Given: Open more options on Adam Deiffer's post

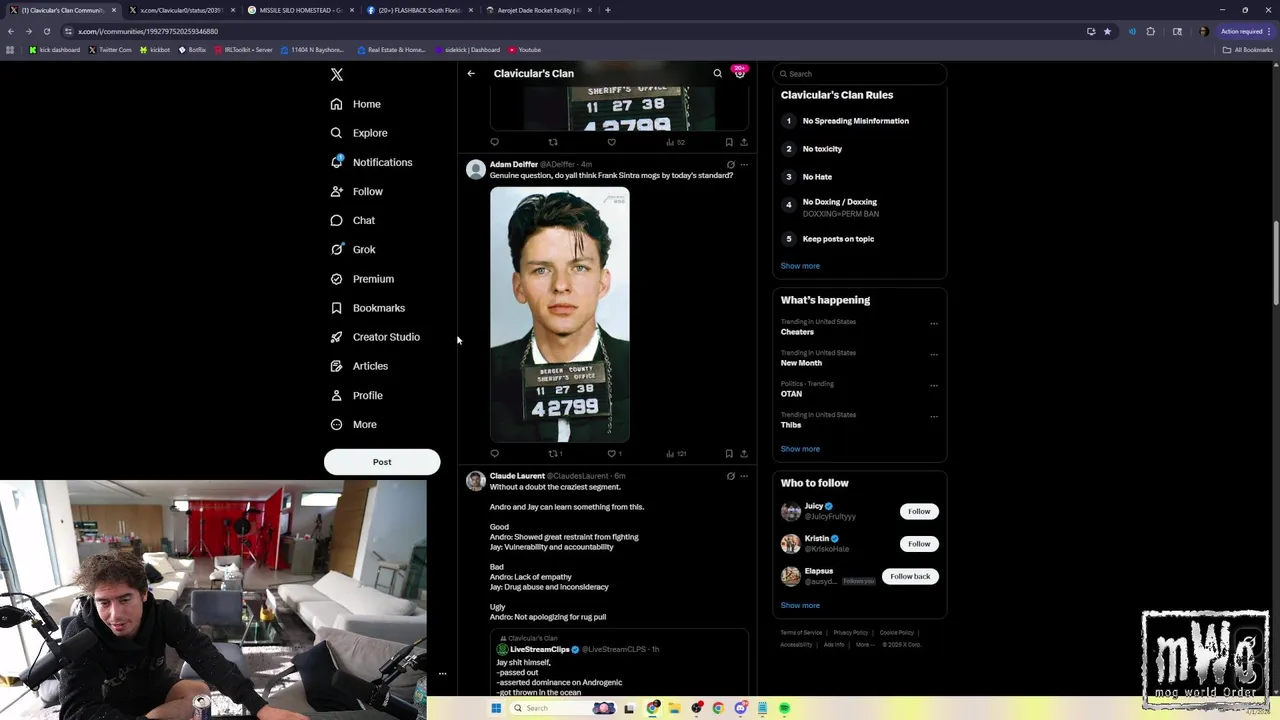Looking at the screenshot, I should (743, 165).
